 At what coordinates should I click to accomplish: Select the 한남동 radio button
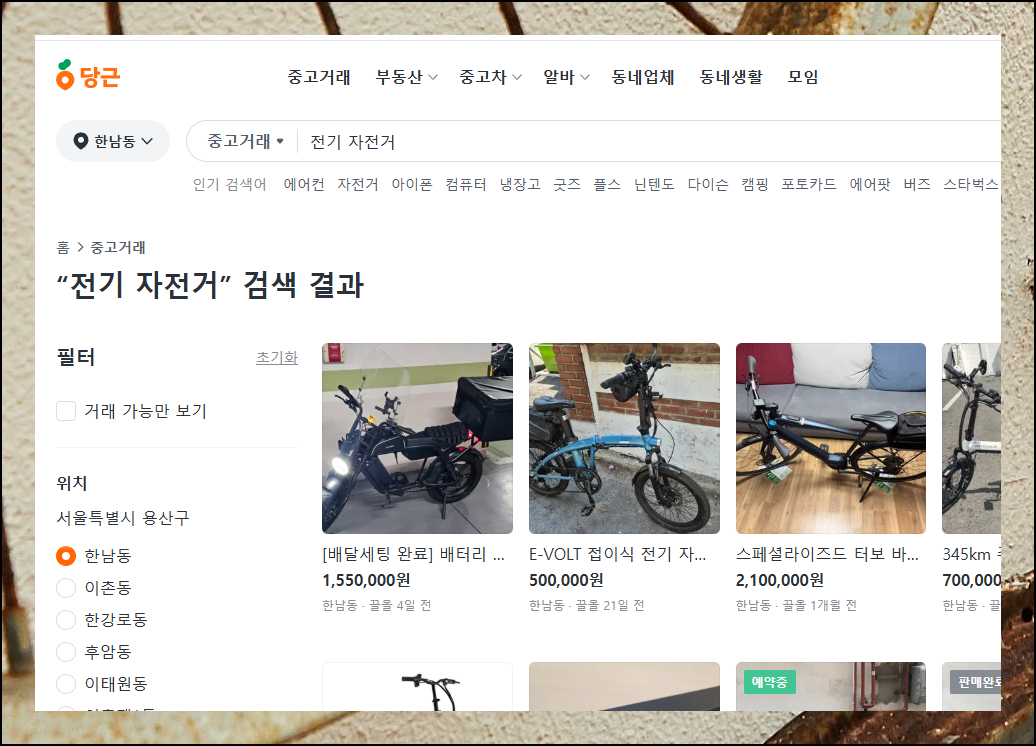tap(66, 556)
